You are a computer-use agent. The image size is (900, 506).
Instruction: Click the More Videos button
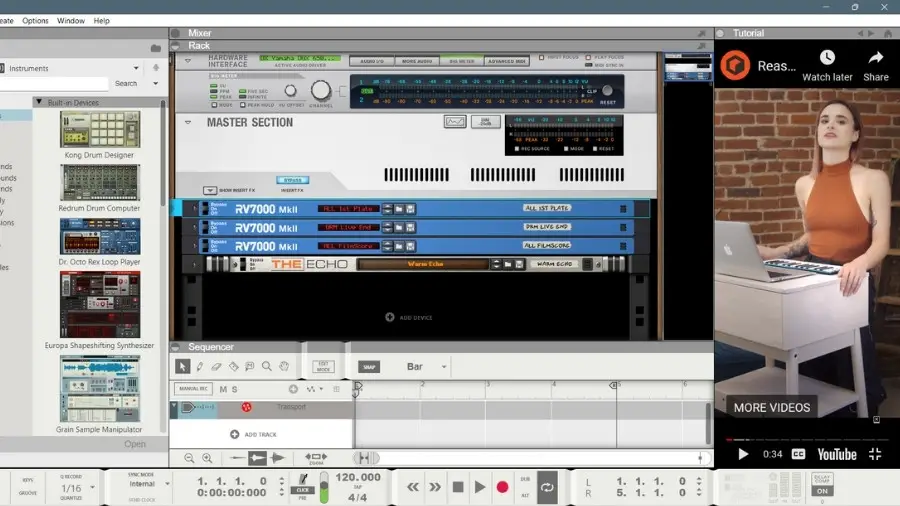(x=771, y=408)
